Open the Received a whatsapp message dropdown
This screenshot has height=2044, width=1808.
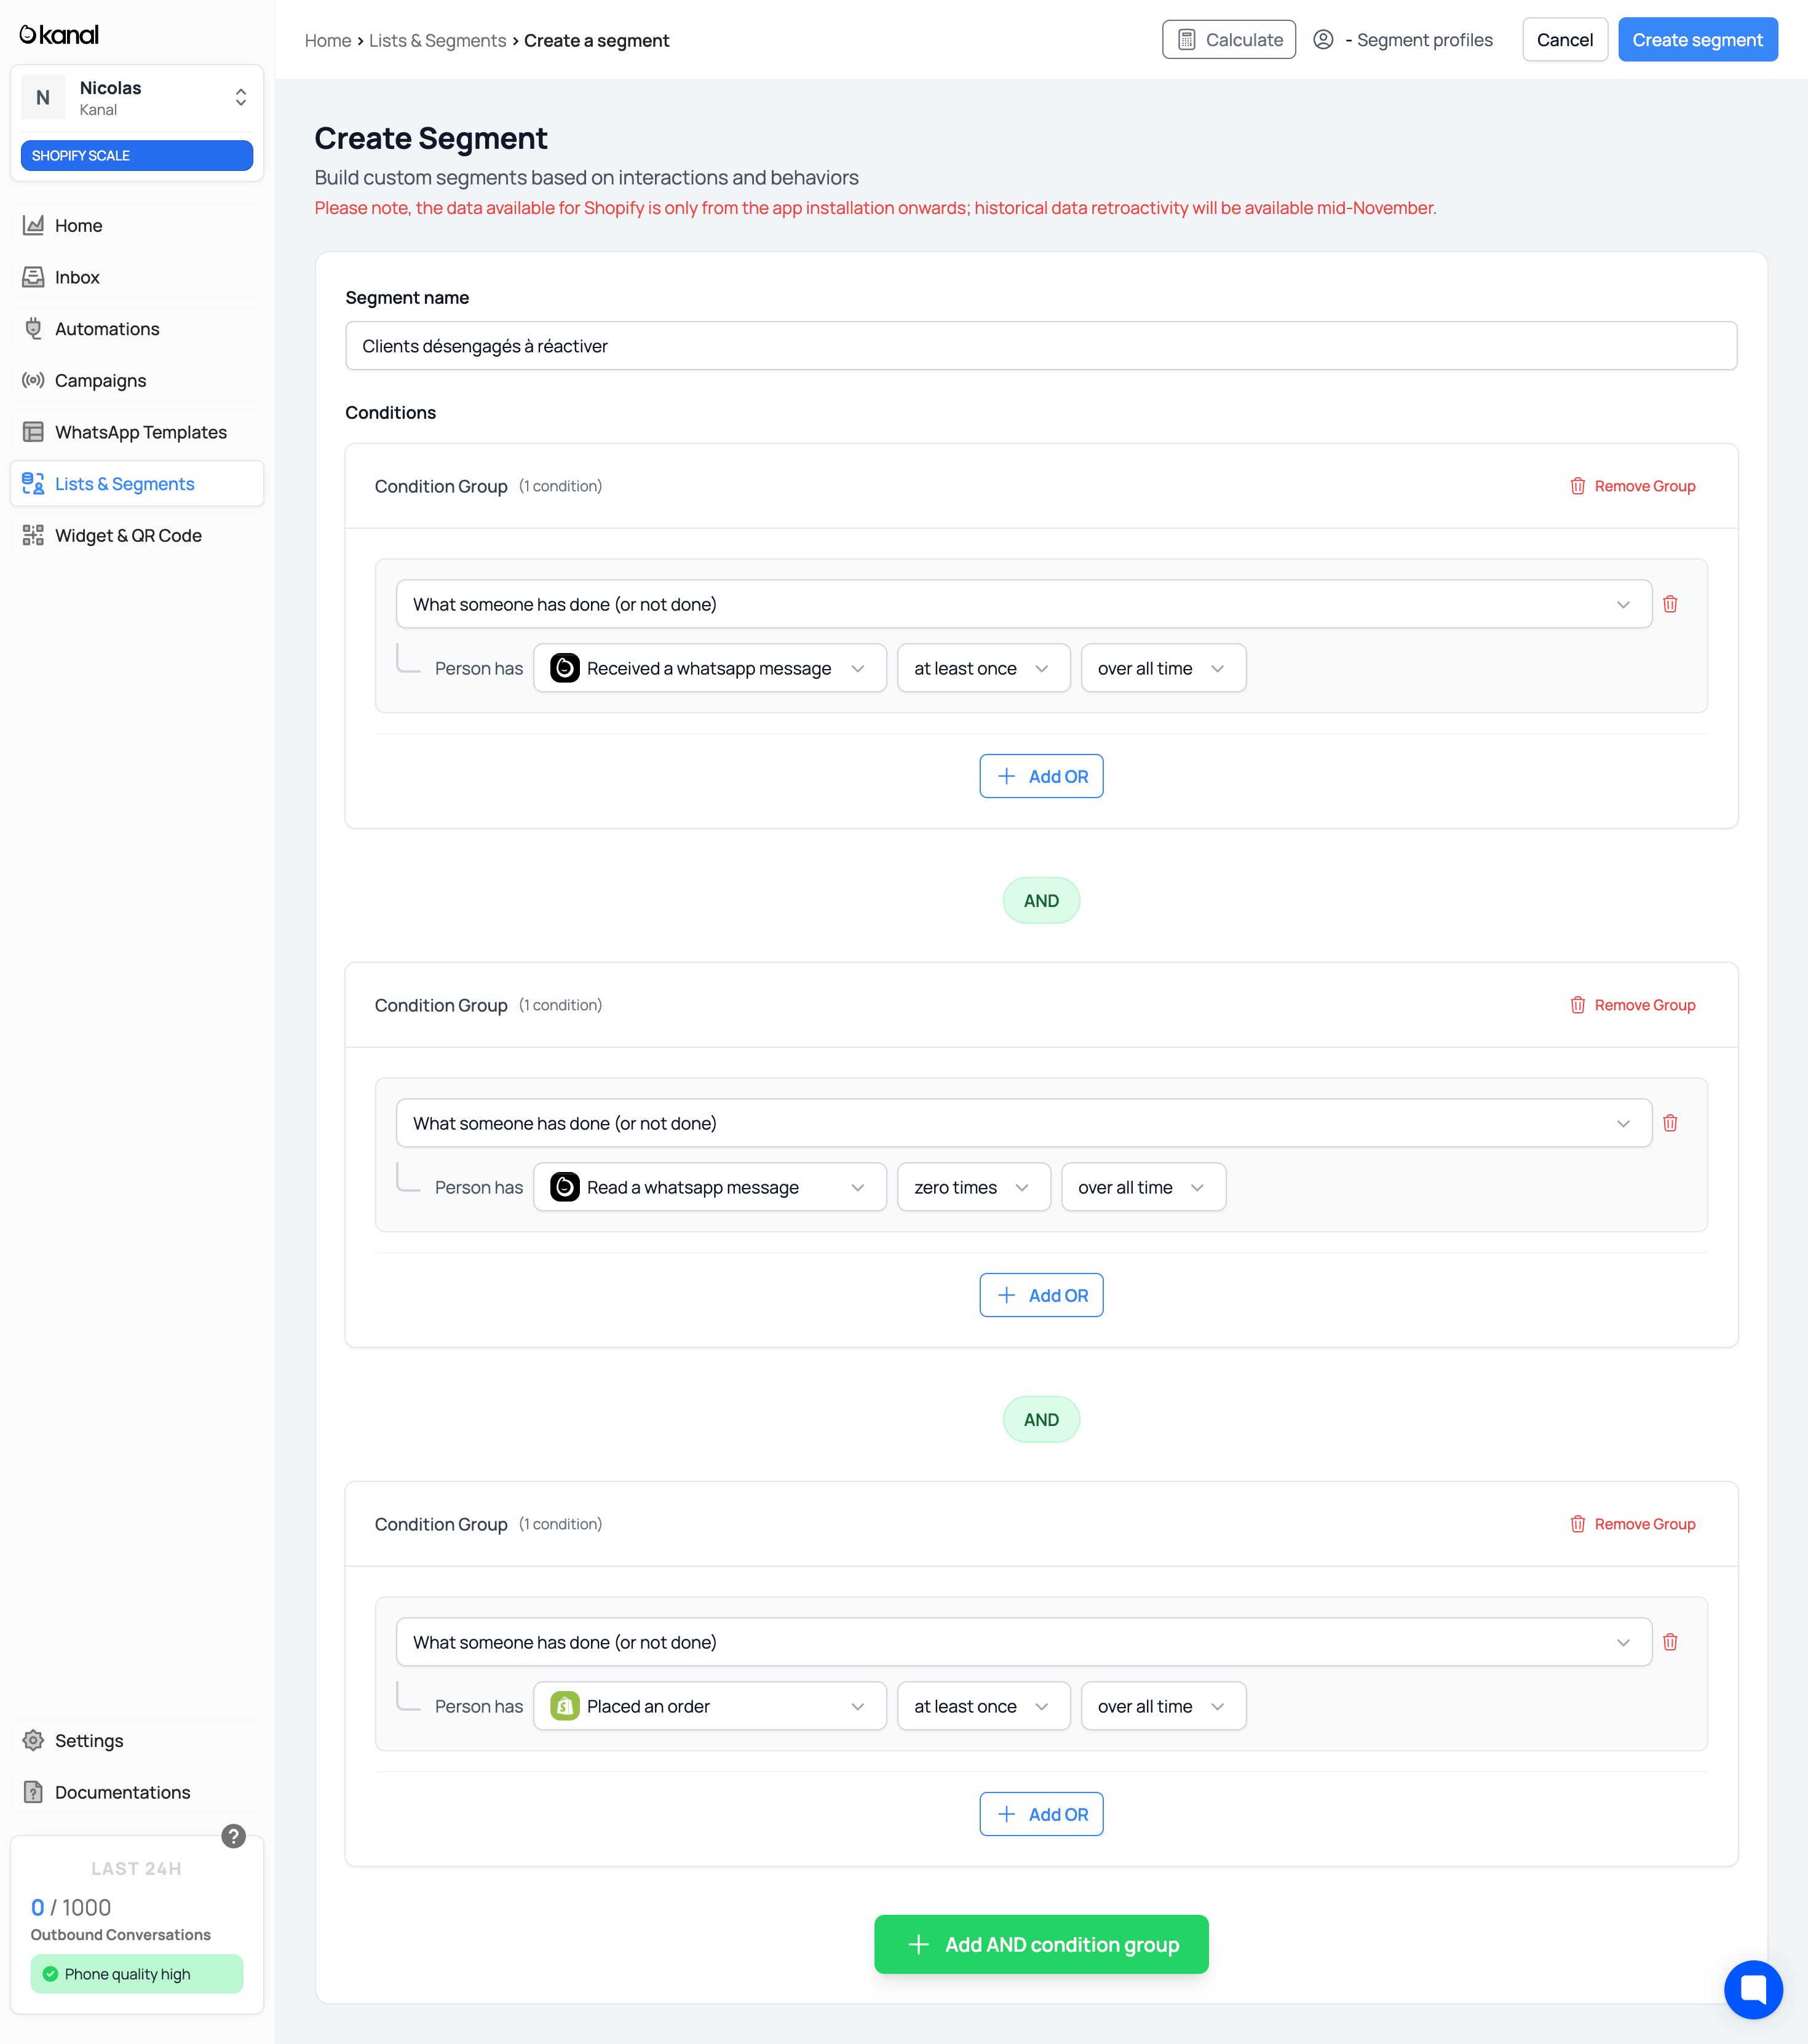click(709, 668)
